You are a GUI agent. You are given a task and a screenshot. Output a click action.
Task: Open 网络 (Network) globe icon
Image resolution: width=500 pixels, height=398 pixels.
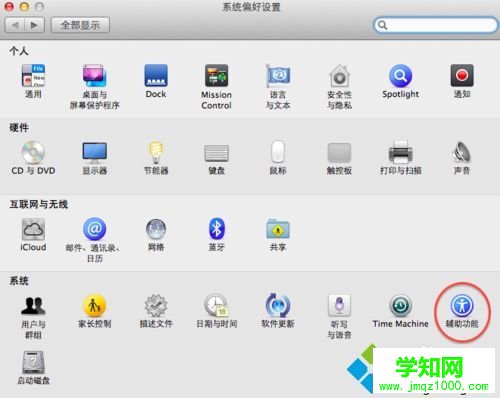click(156, 229)
